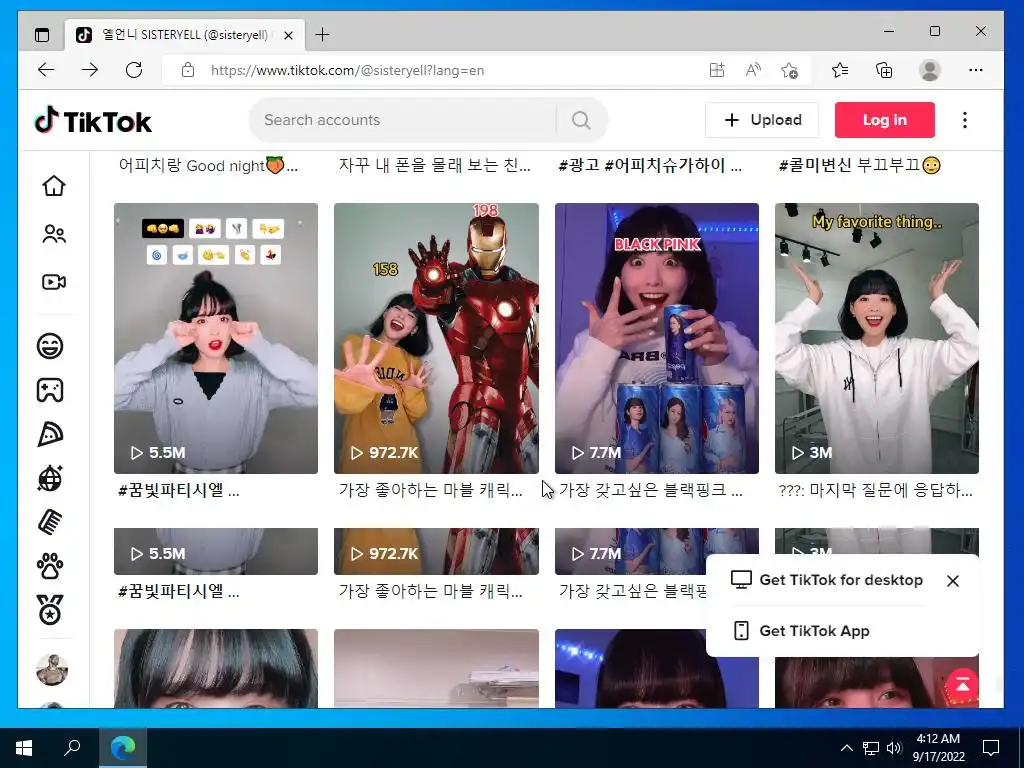The height and width of the screenshot is (768, 1024).
Task: Add this page to favorites
Action: tap(789, 70)
